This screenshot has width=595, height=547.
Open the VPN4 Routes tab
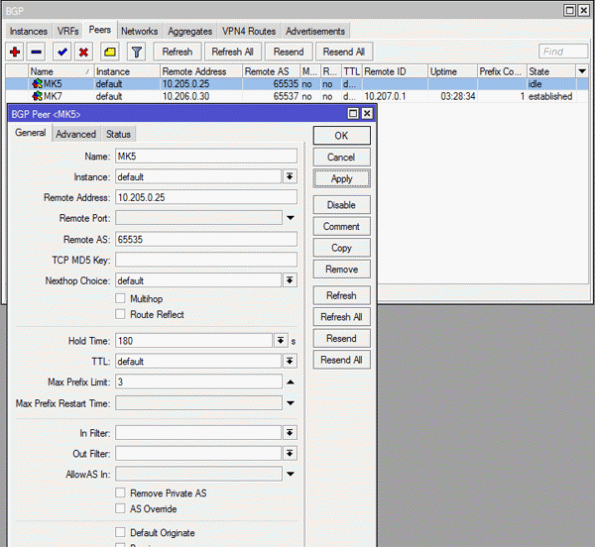coord(249,31)
